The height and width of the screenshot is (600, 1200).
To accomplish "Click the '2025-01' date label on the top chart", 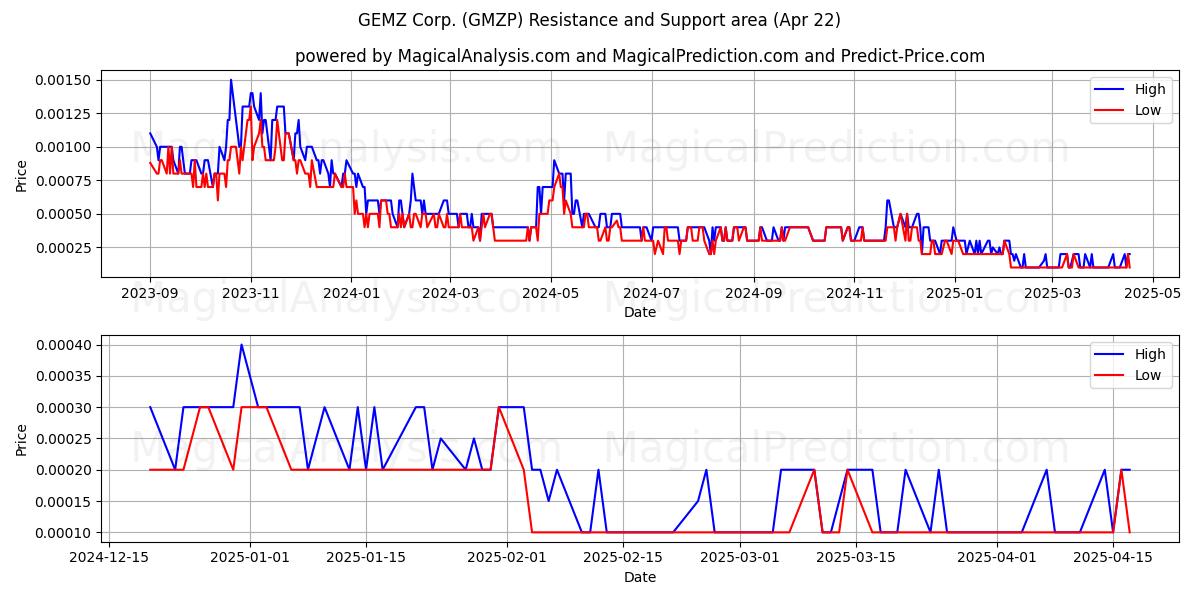I will pos(954,293).
